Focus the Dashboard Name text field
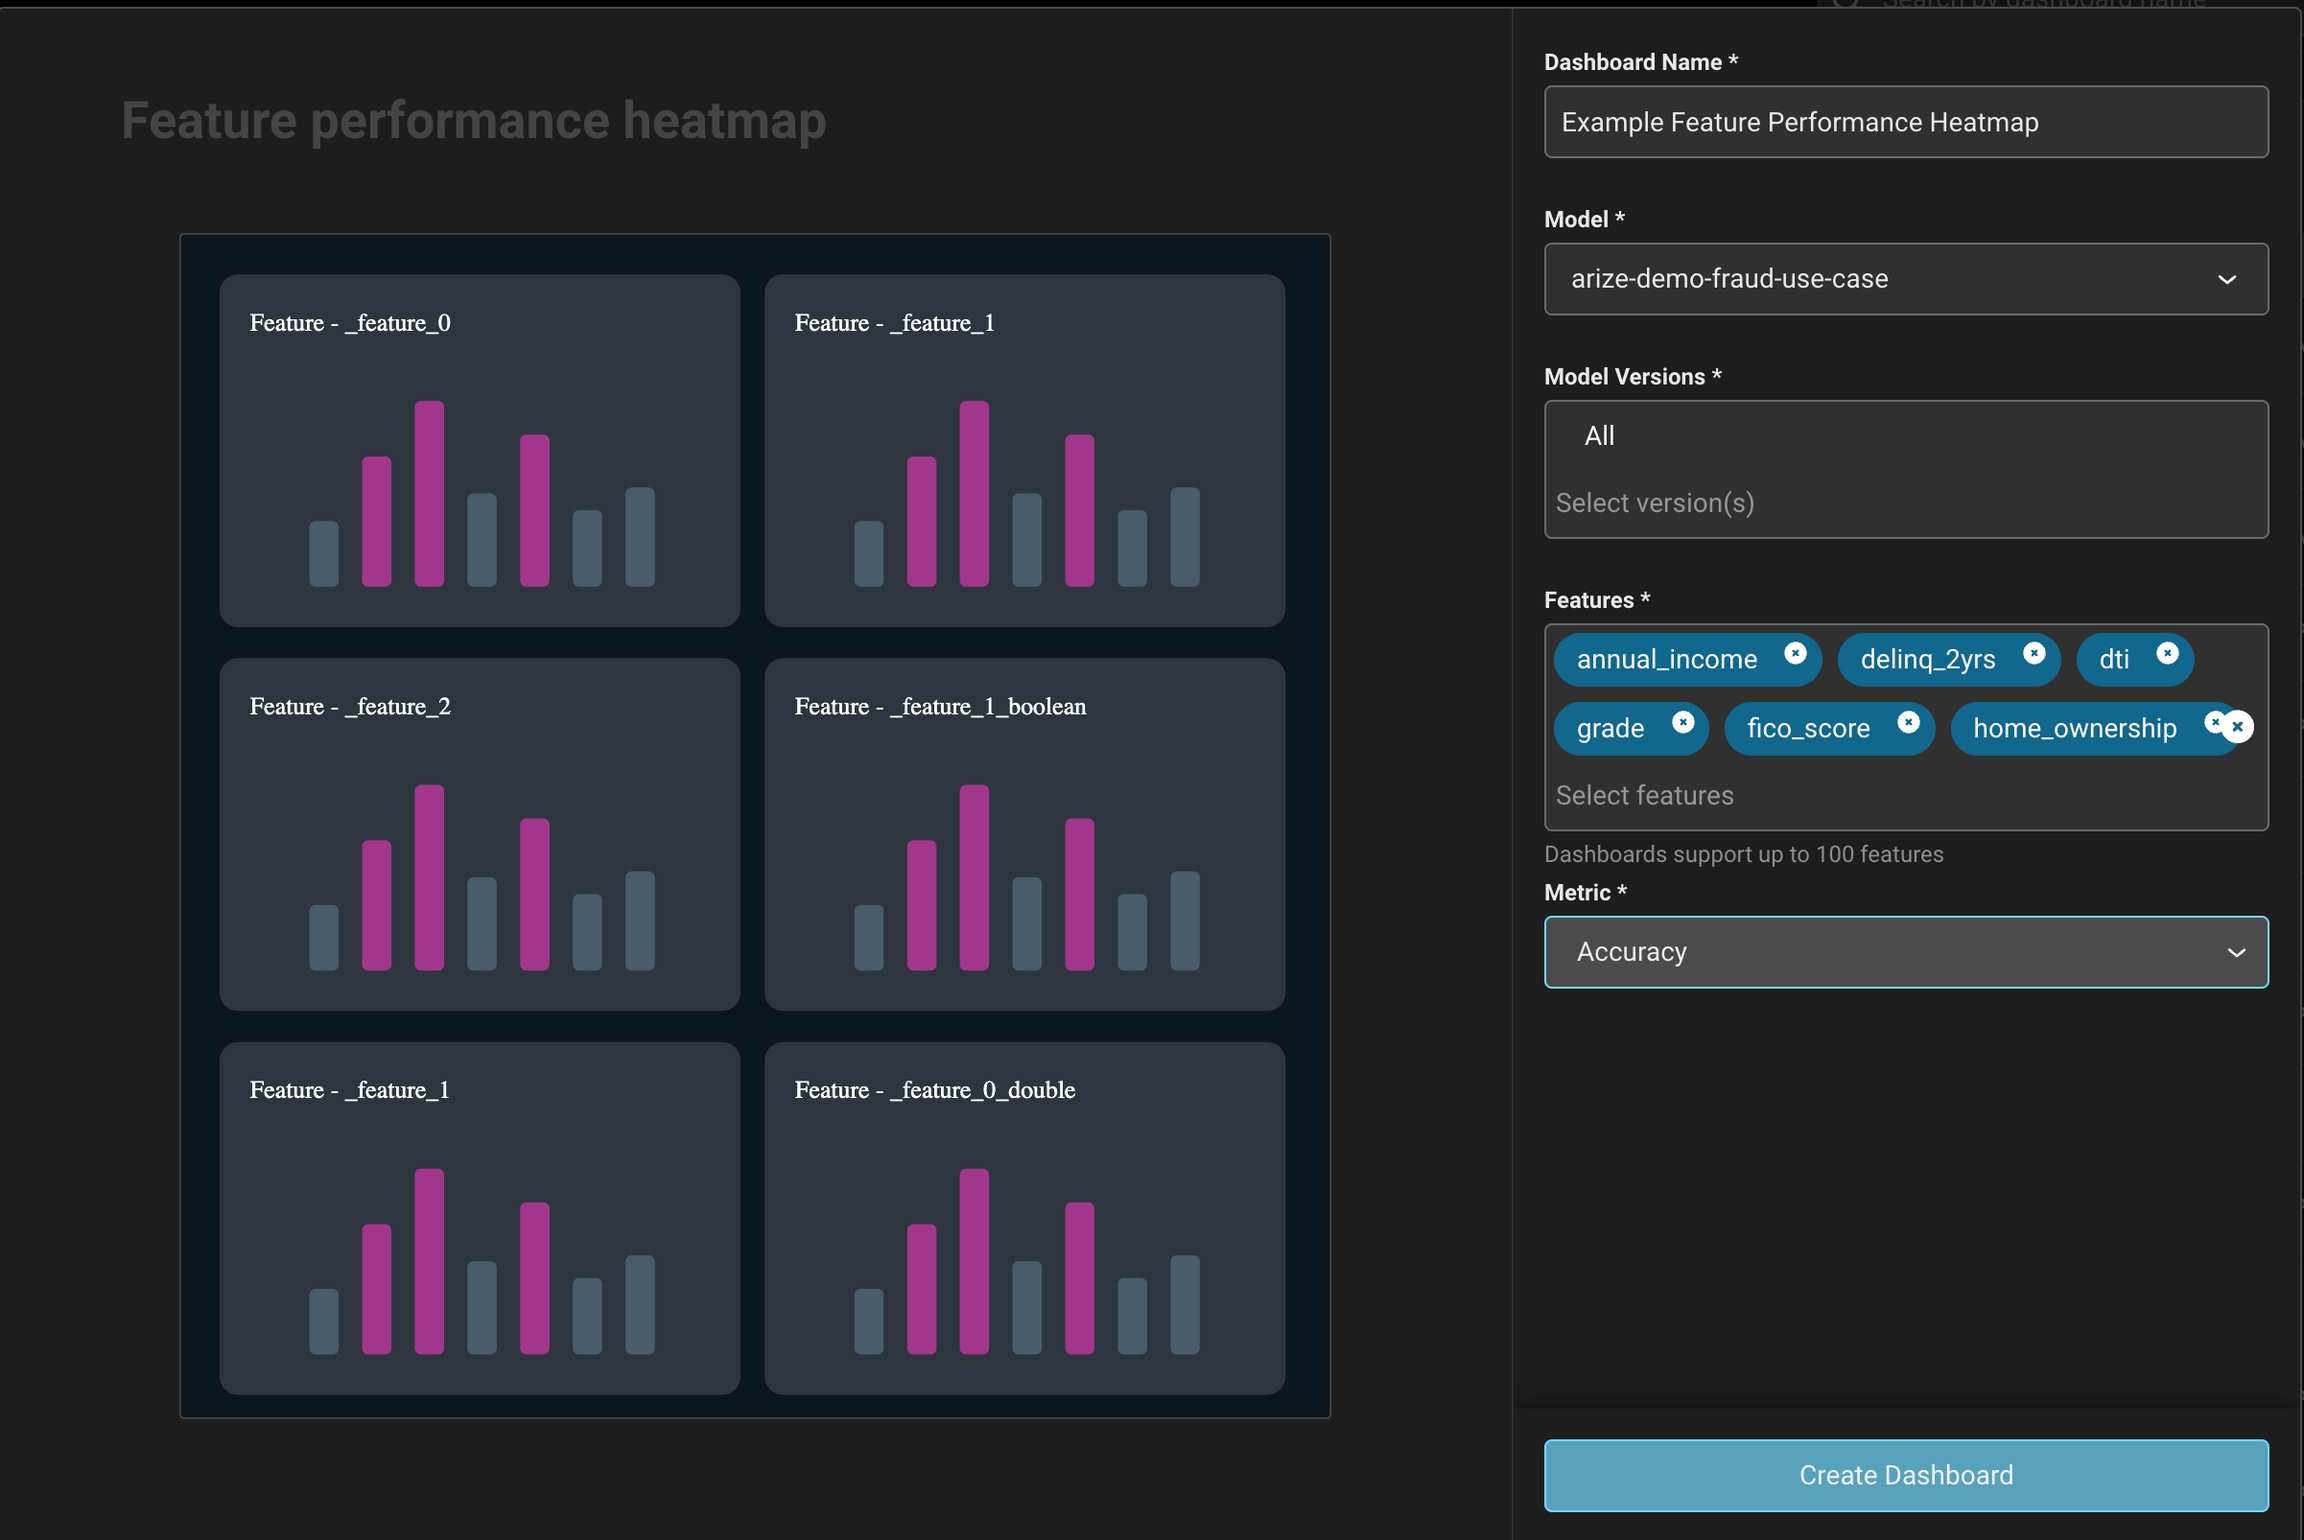 click(1905, 122)
